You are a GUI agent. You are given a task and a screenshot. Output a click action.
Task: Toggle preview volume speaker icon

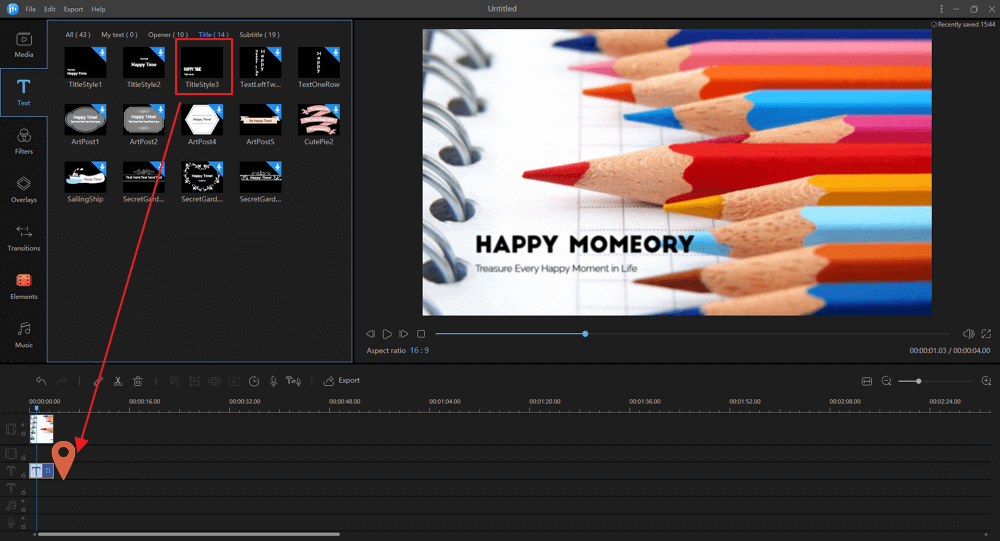(x=967, y=333)
